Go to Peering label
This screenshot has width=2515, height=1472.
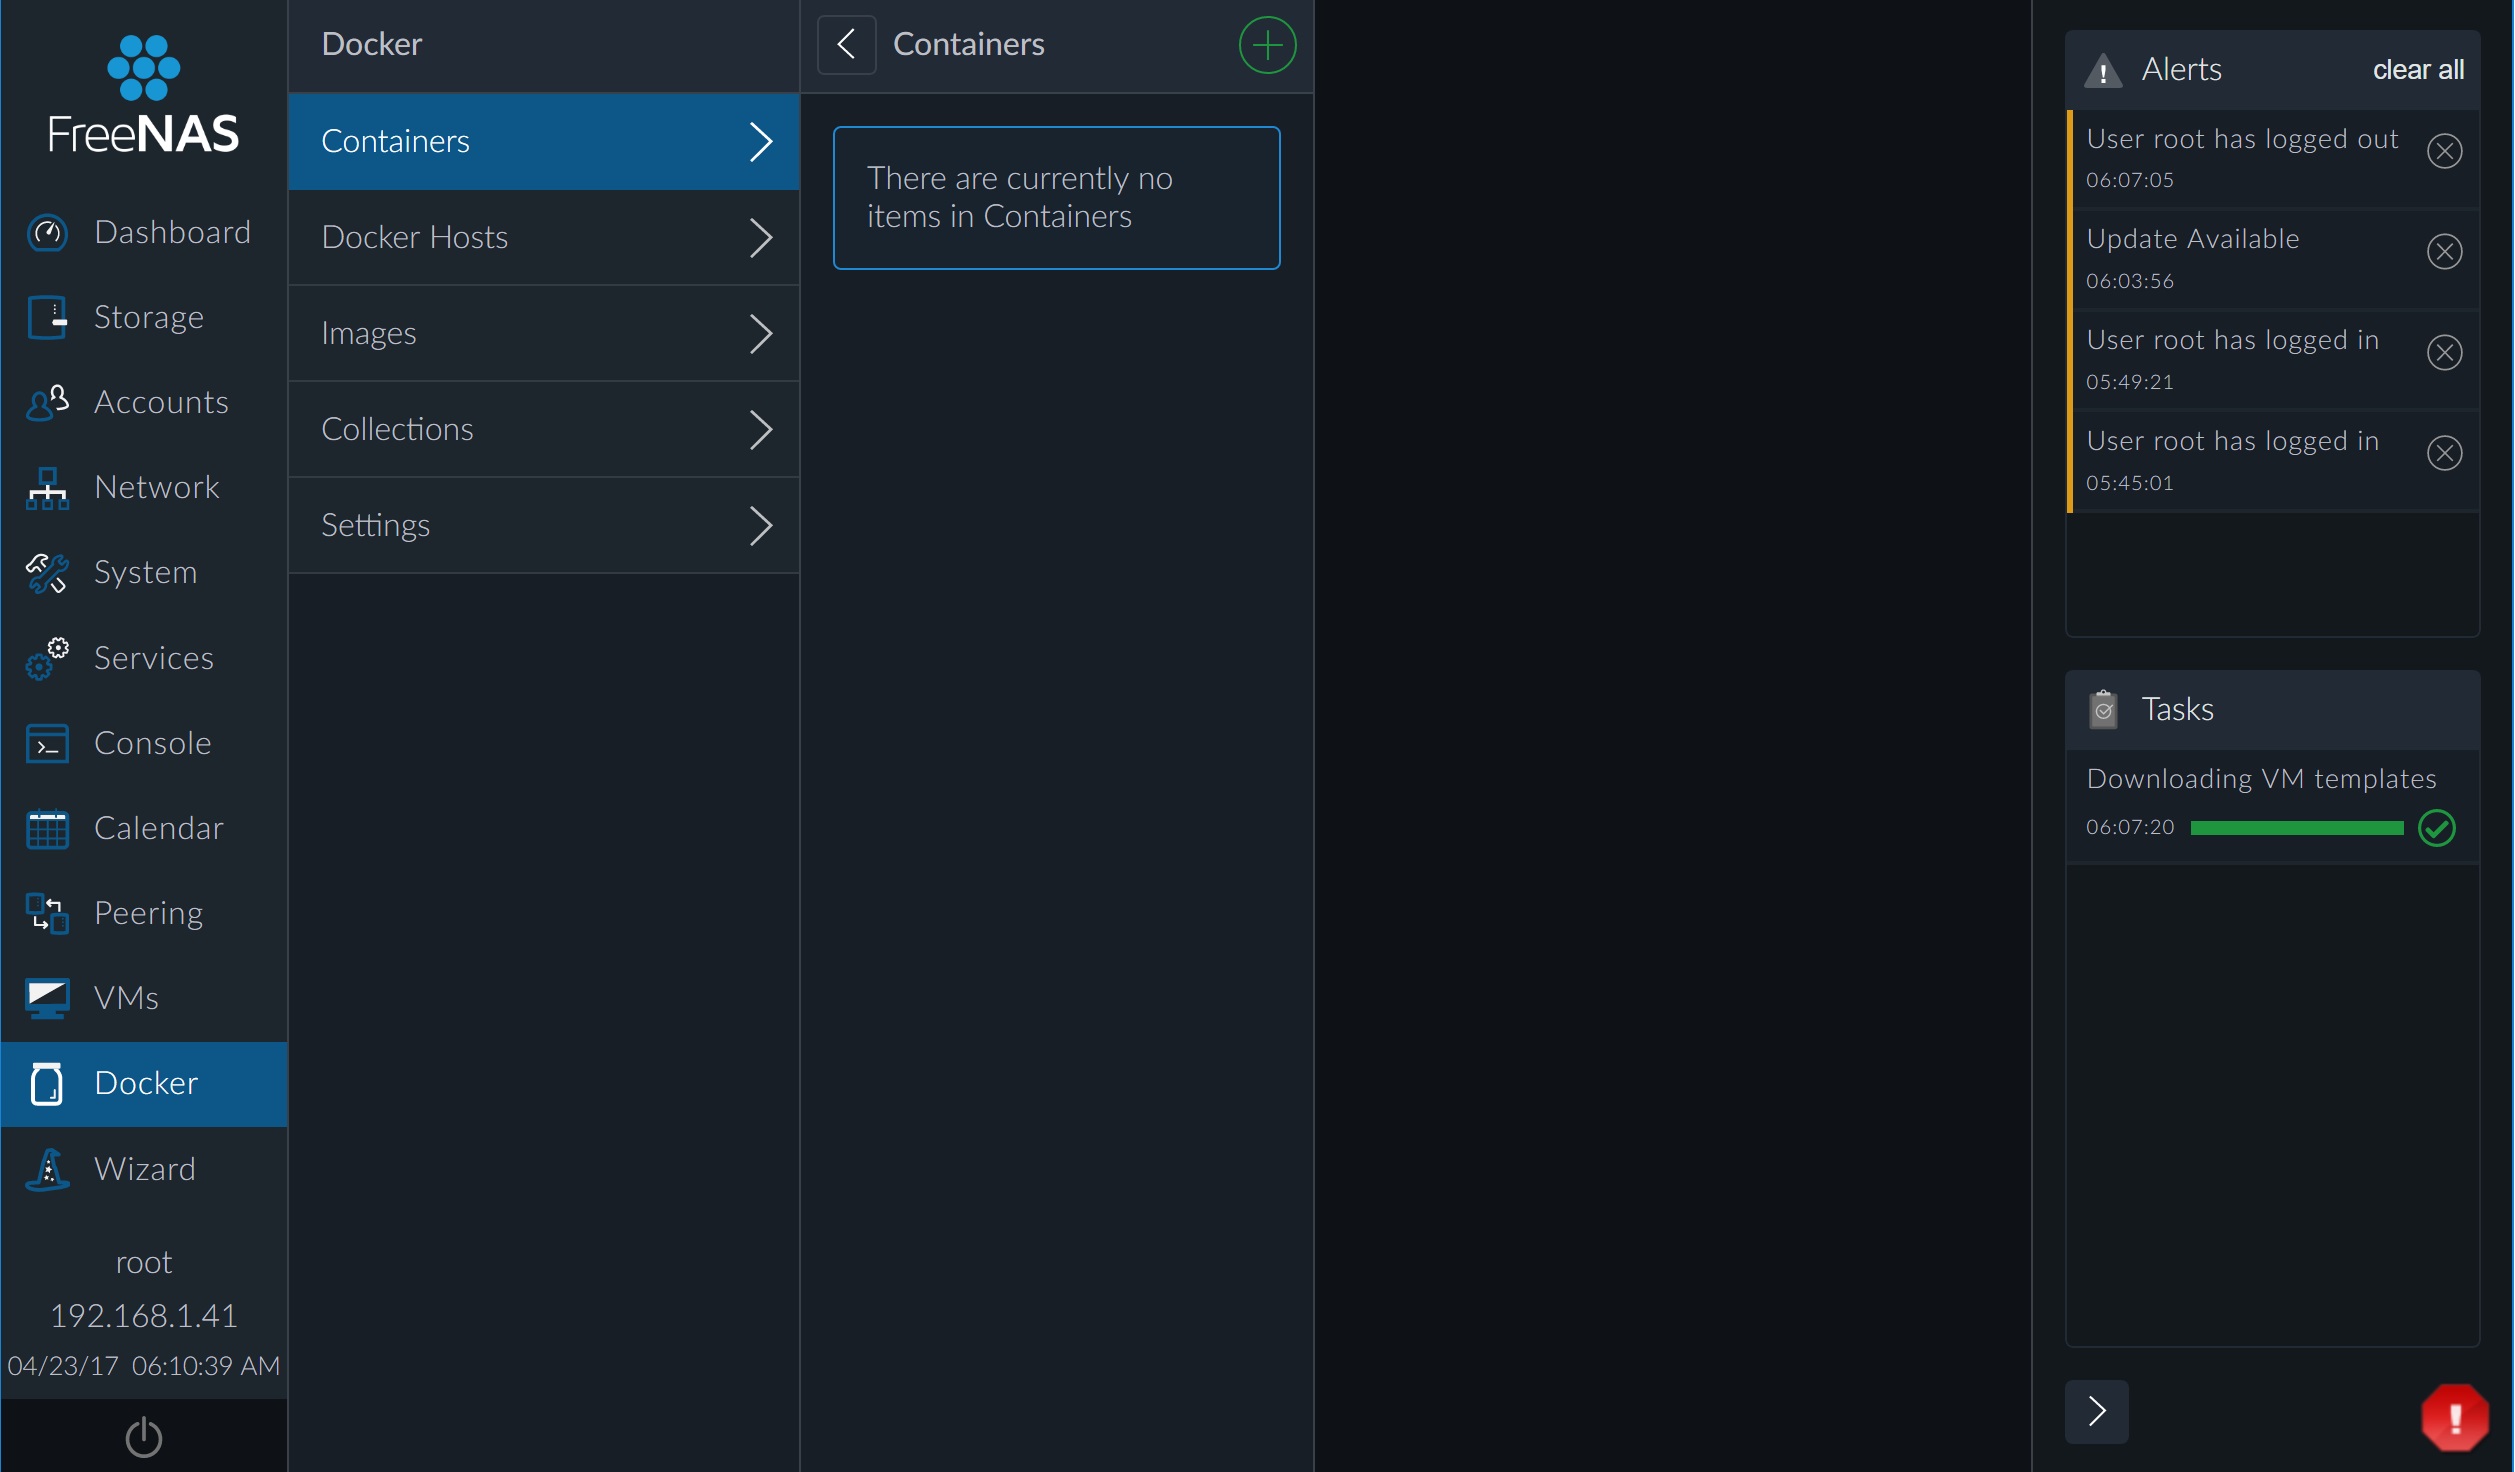149,913
